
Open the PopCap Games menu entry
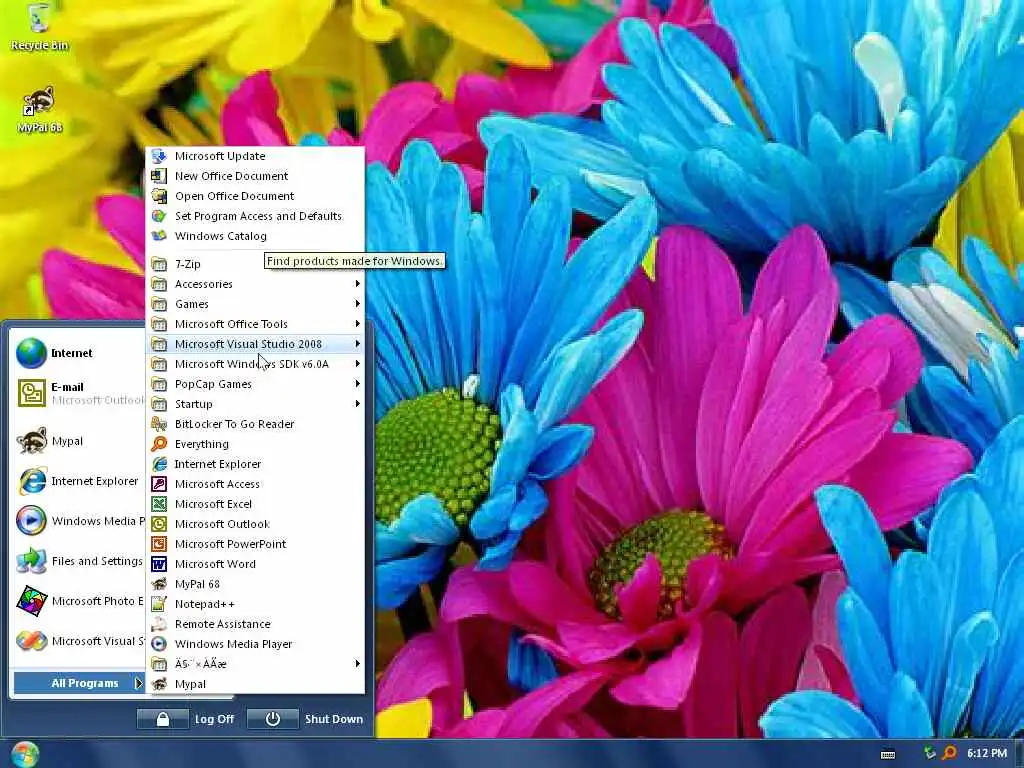tap(255, 384)
